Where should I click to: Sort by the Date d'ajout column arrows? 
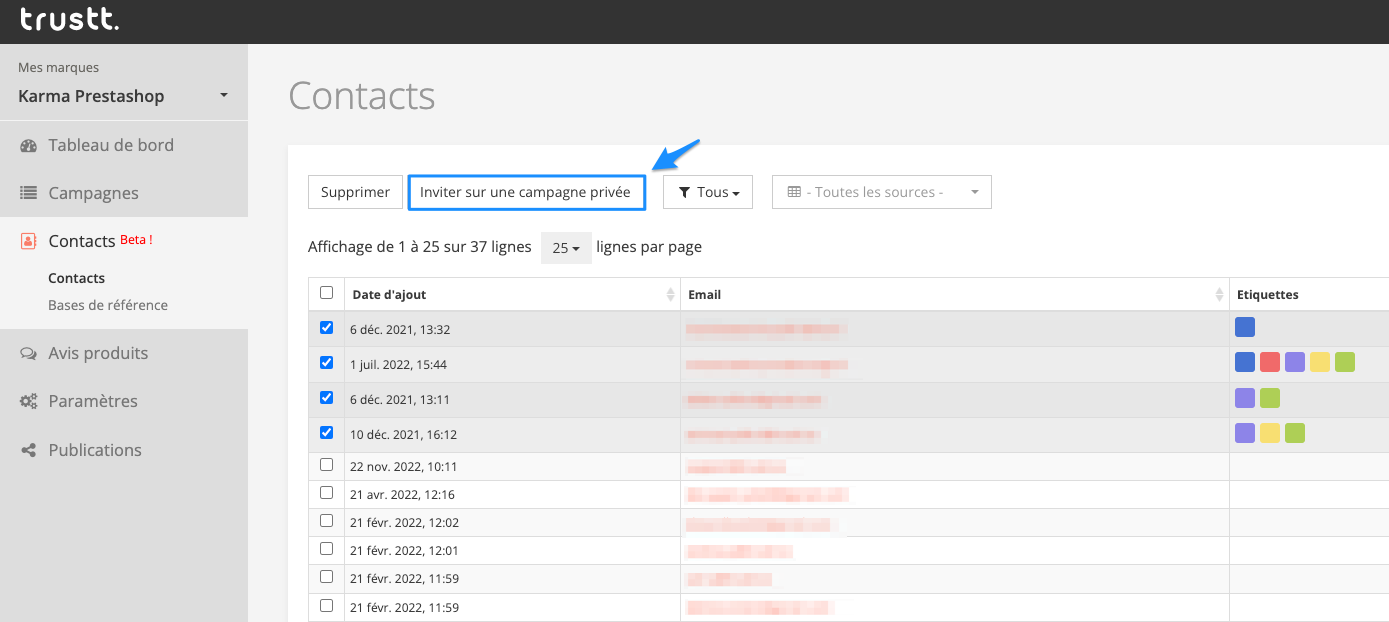click(x=670, y=295)
